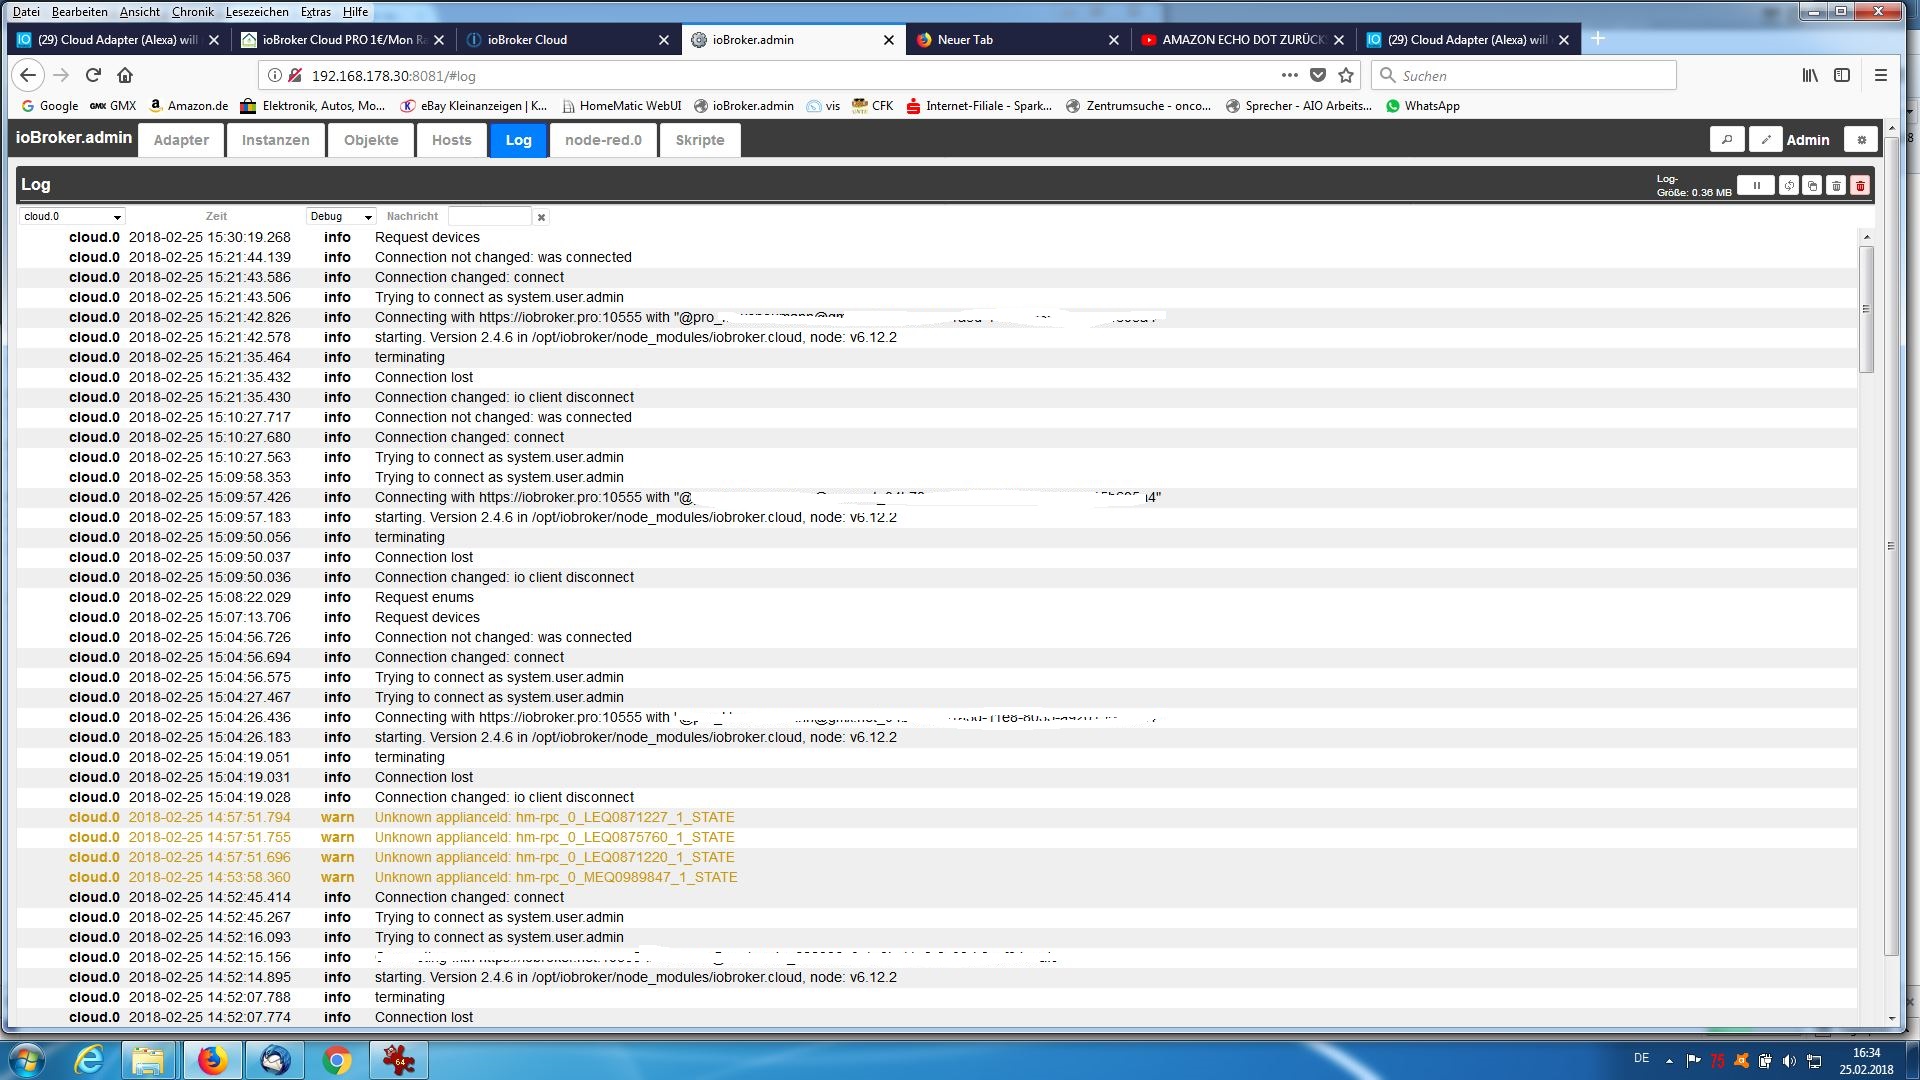Open the Firefox hamburger menu
1920x1080 pixels.
tap(1880, 75)
